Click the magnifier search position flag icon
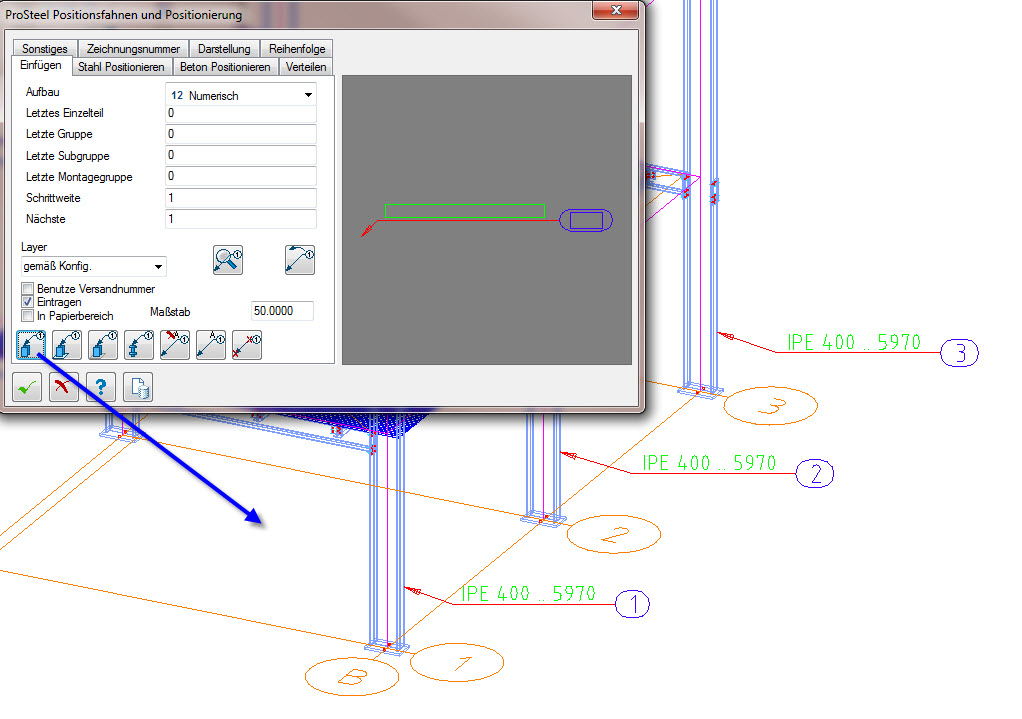 click(228, 260)
